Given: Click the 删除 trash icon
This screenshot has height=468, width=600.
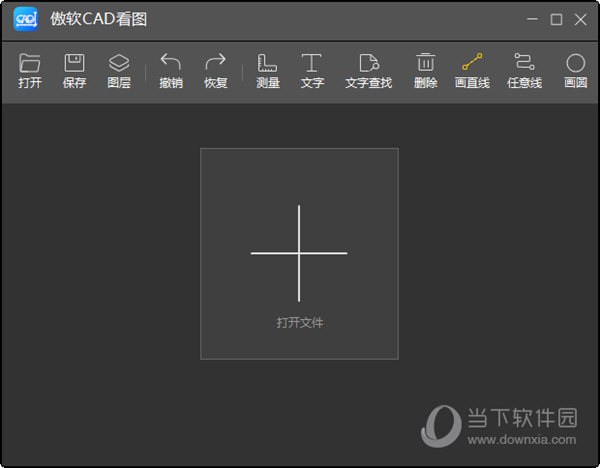Looking at the screenshot, I should (425, 71).
